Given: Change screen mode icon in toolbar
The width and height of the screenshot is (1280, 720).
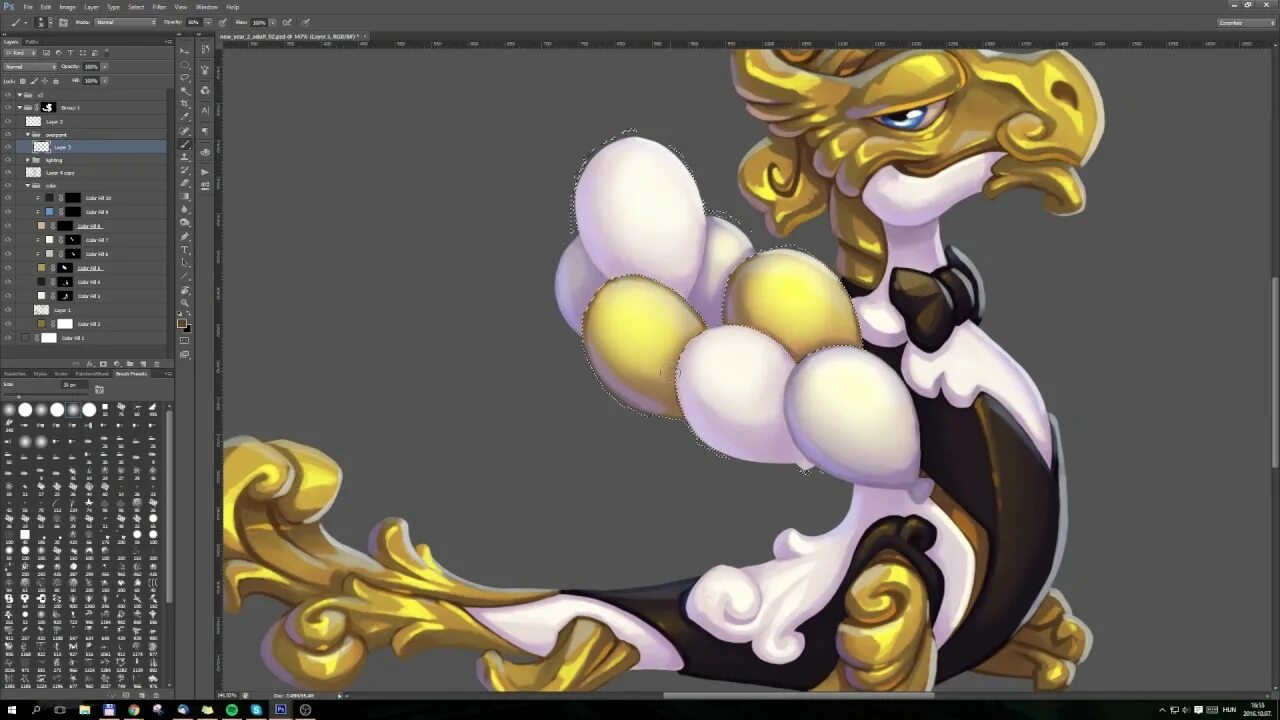Looking at the screenshot, I should [x=185, y=355].
